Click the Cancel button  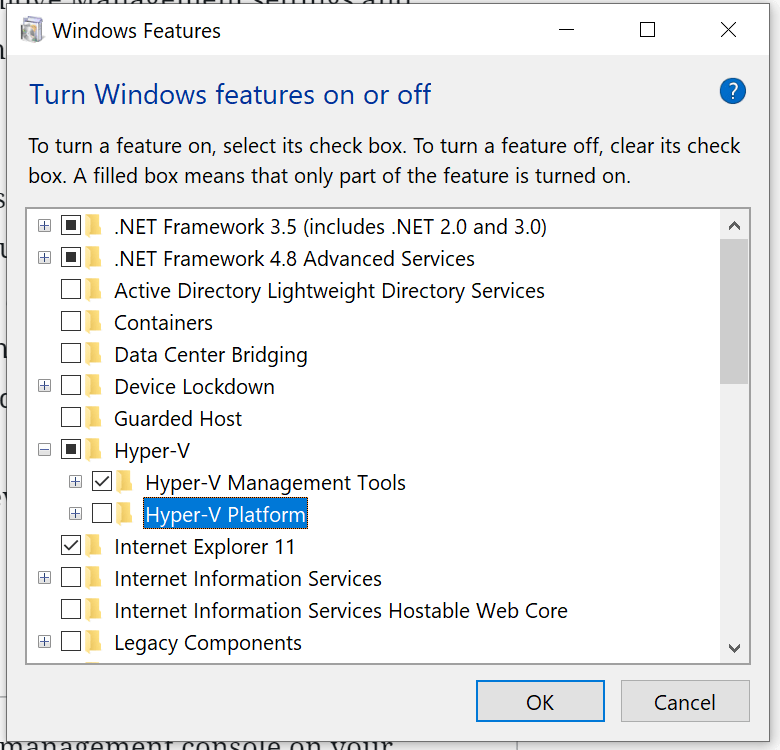click(685, 701)
